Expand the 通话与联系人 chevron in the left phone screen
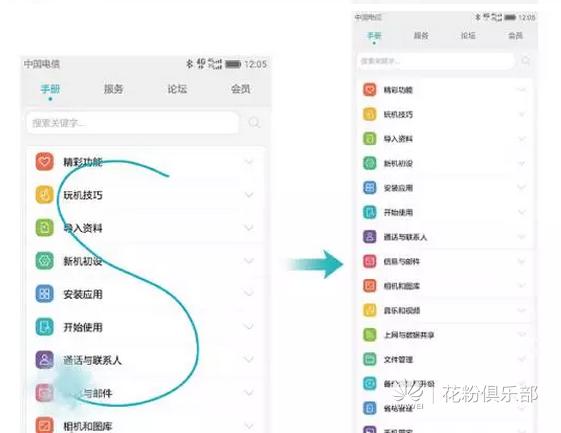The width and height of the screenshot is (561, 433). pos(249,360)
